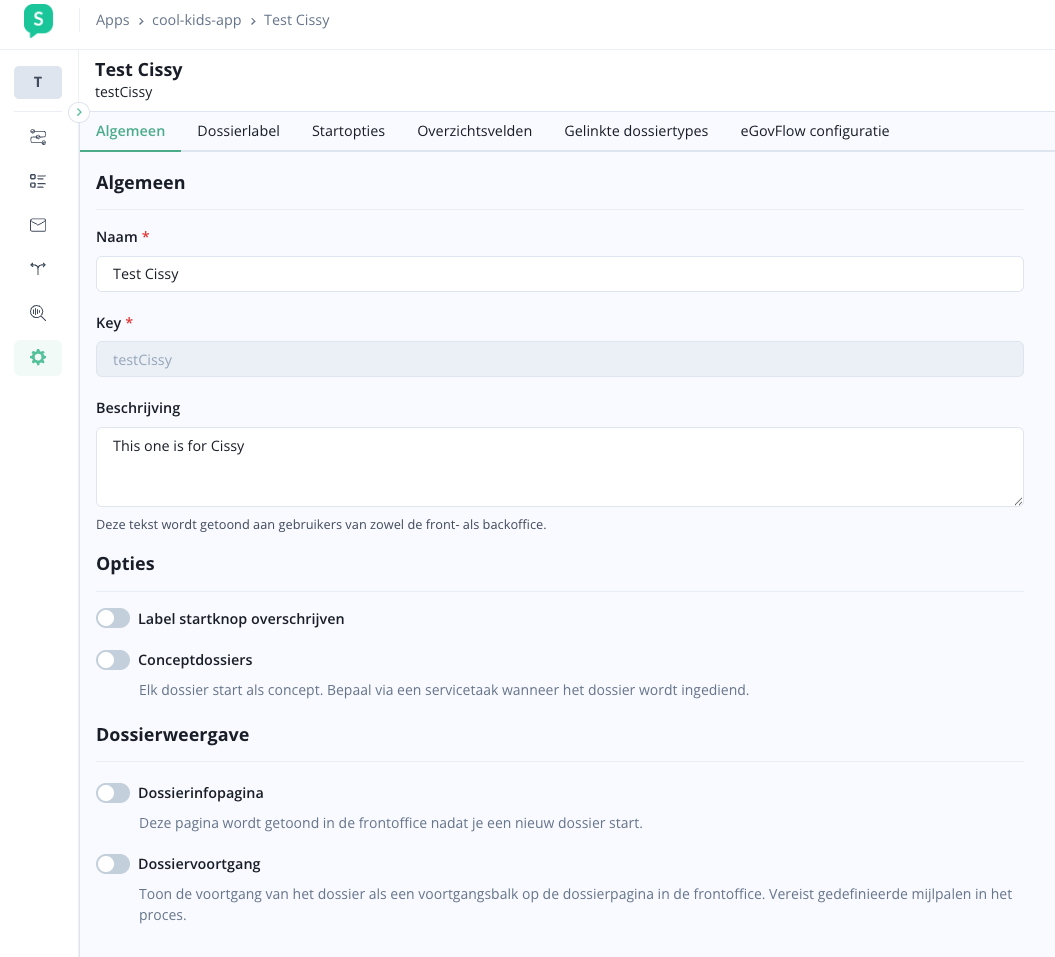Enable the Dossierinfopagina toggle
This screenshot has width=1055, height=957.
point(113,793)
